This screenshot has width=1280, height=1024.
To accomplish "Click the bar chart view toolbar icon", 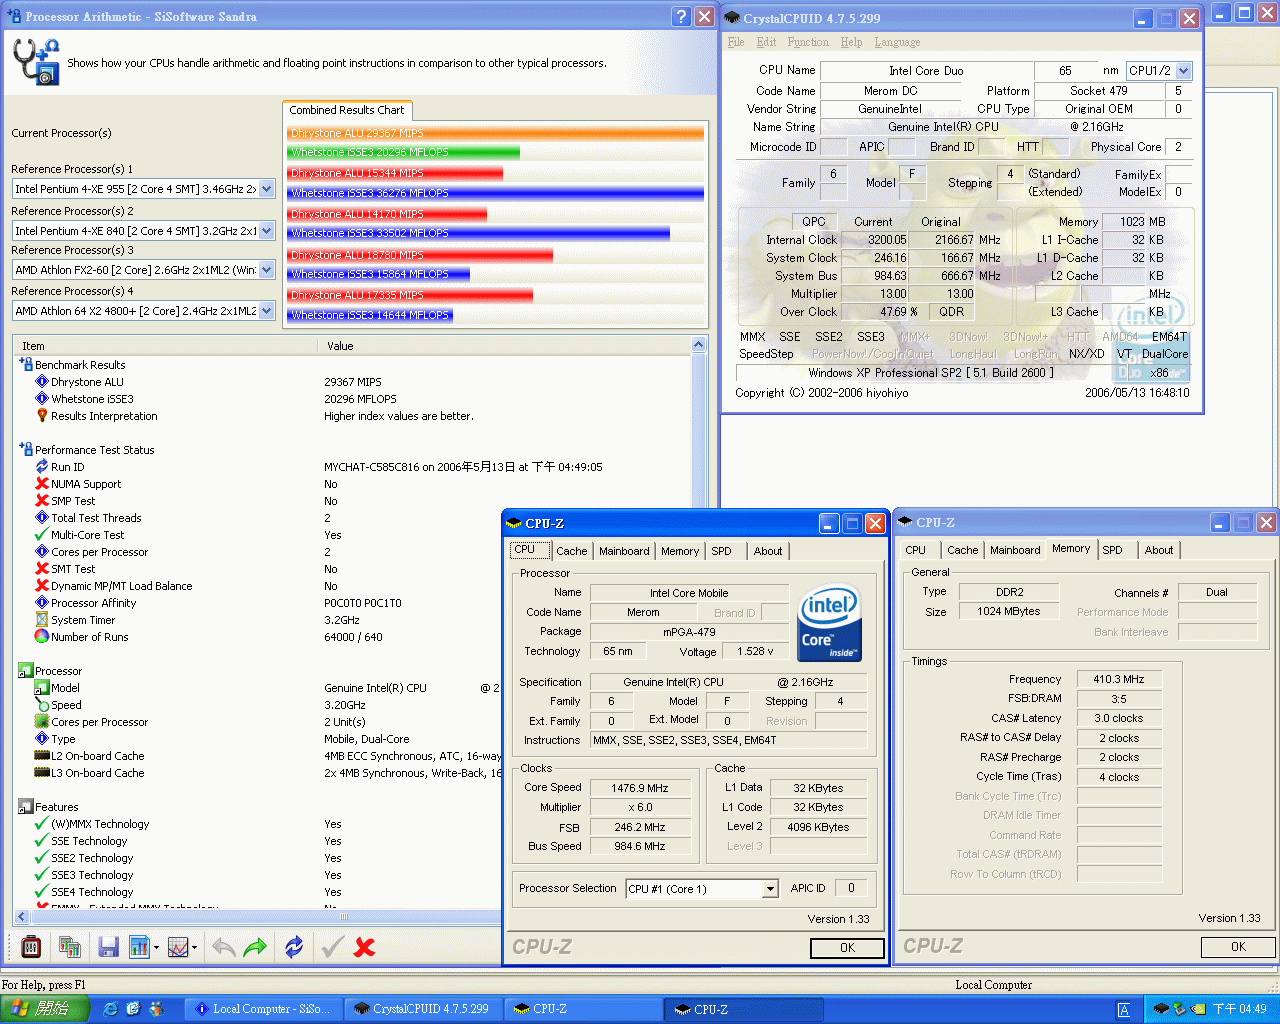I will pos(139,946).
